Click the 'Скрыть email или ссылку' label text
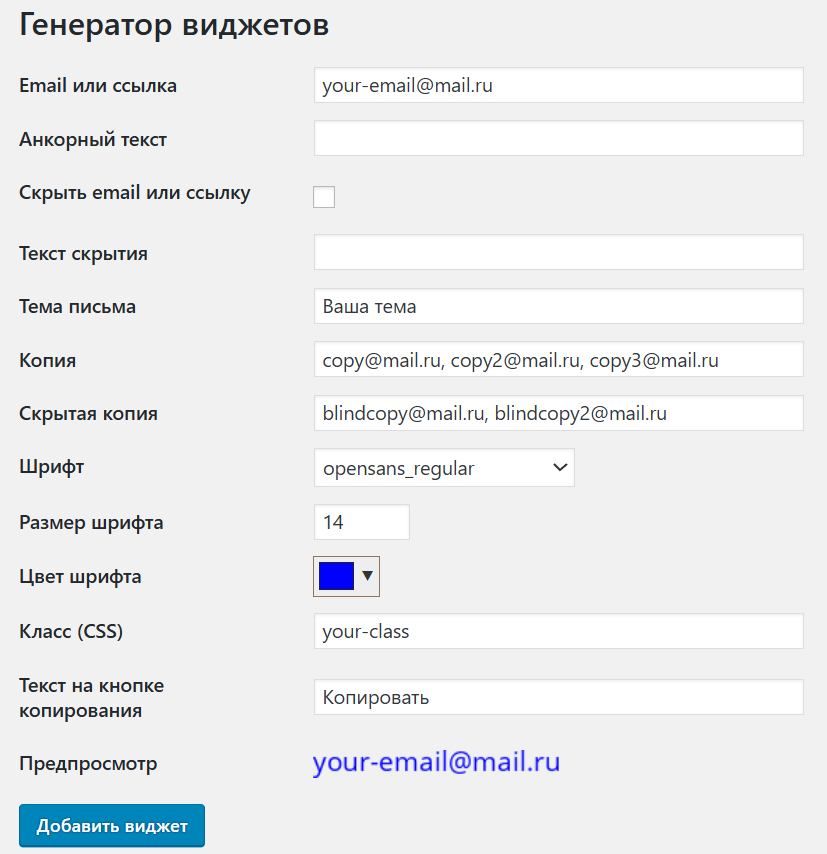Image resolution: width=827 pixels, height=854 pixels. pos(135,193)
